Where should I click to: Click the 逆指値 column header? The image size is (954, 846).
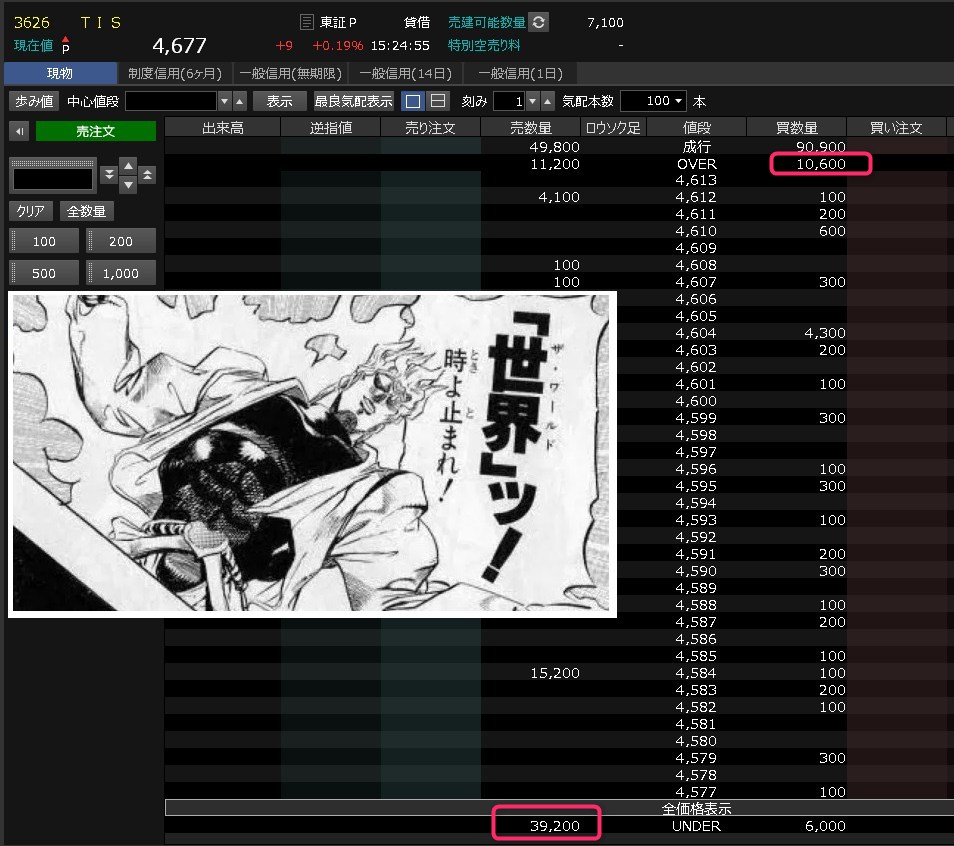point(331,128)
